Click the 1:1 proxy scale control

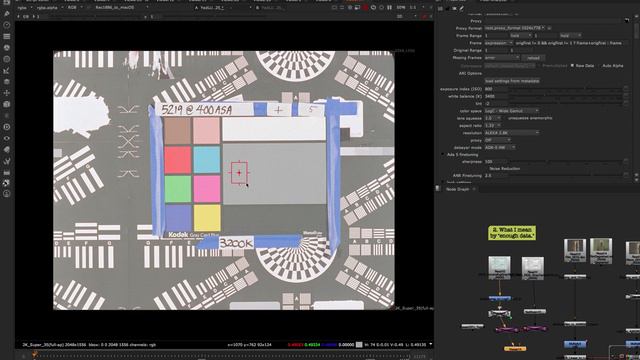(413, 8)
